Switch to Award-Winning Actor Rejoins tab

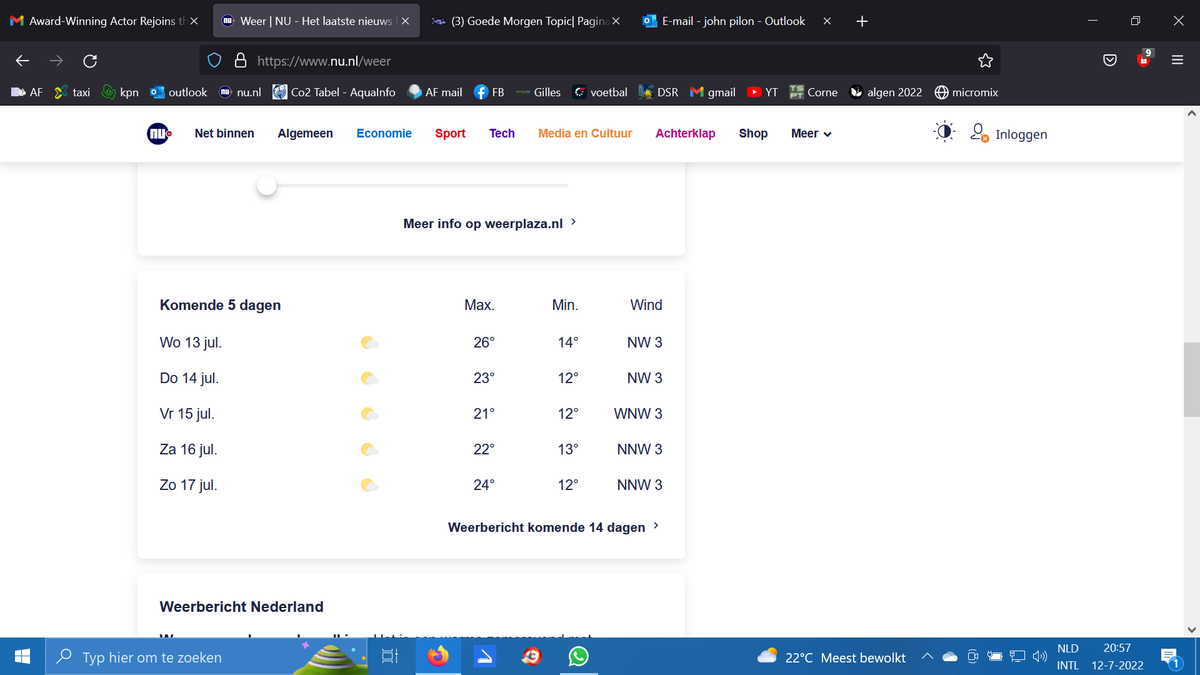103,20
